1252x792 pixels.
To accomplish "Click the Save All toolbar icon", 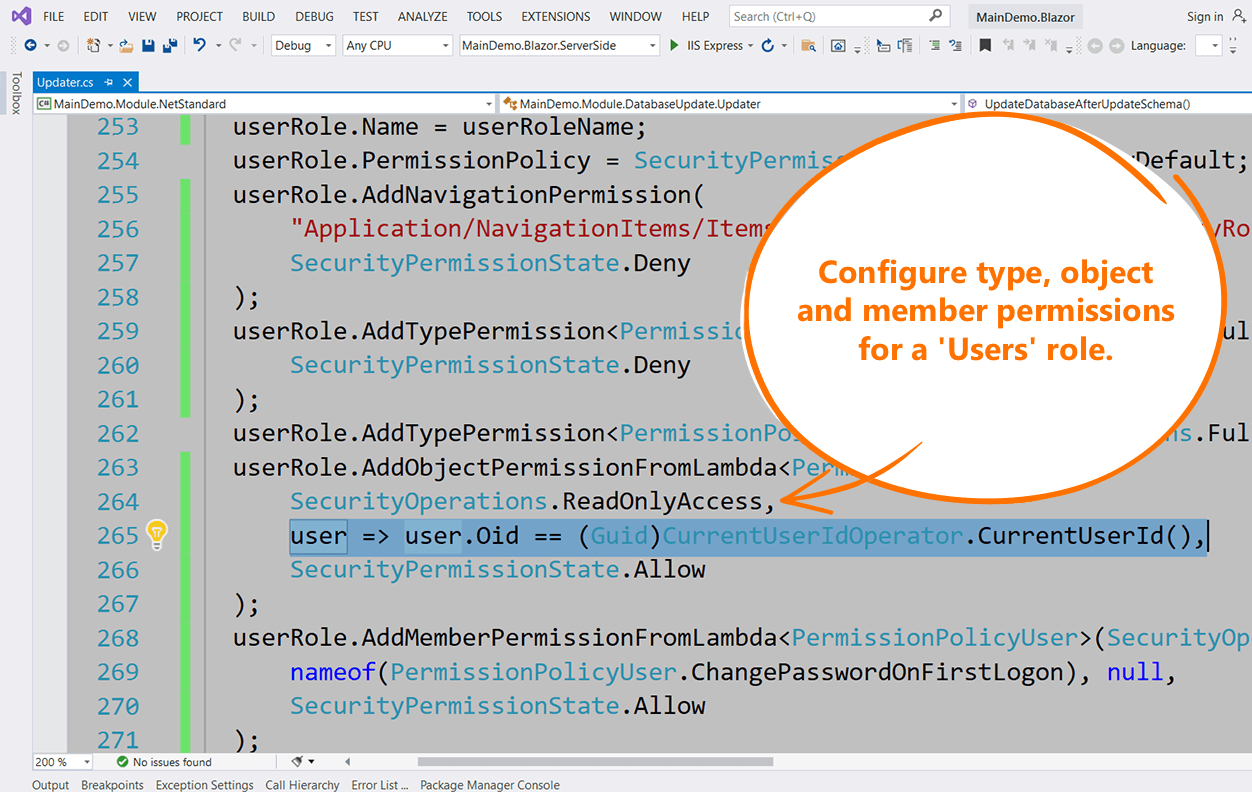I will click(x=169, y=46).
